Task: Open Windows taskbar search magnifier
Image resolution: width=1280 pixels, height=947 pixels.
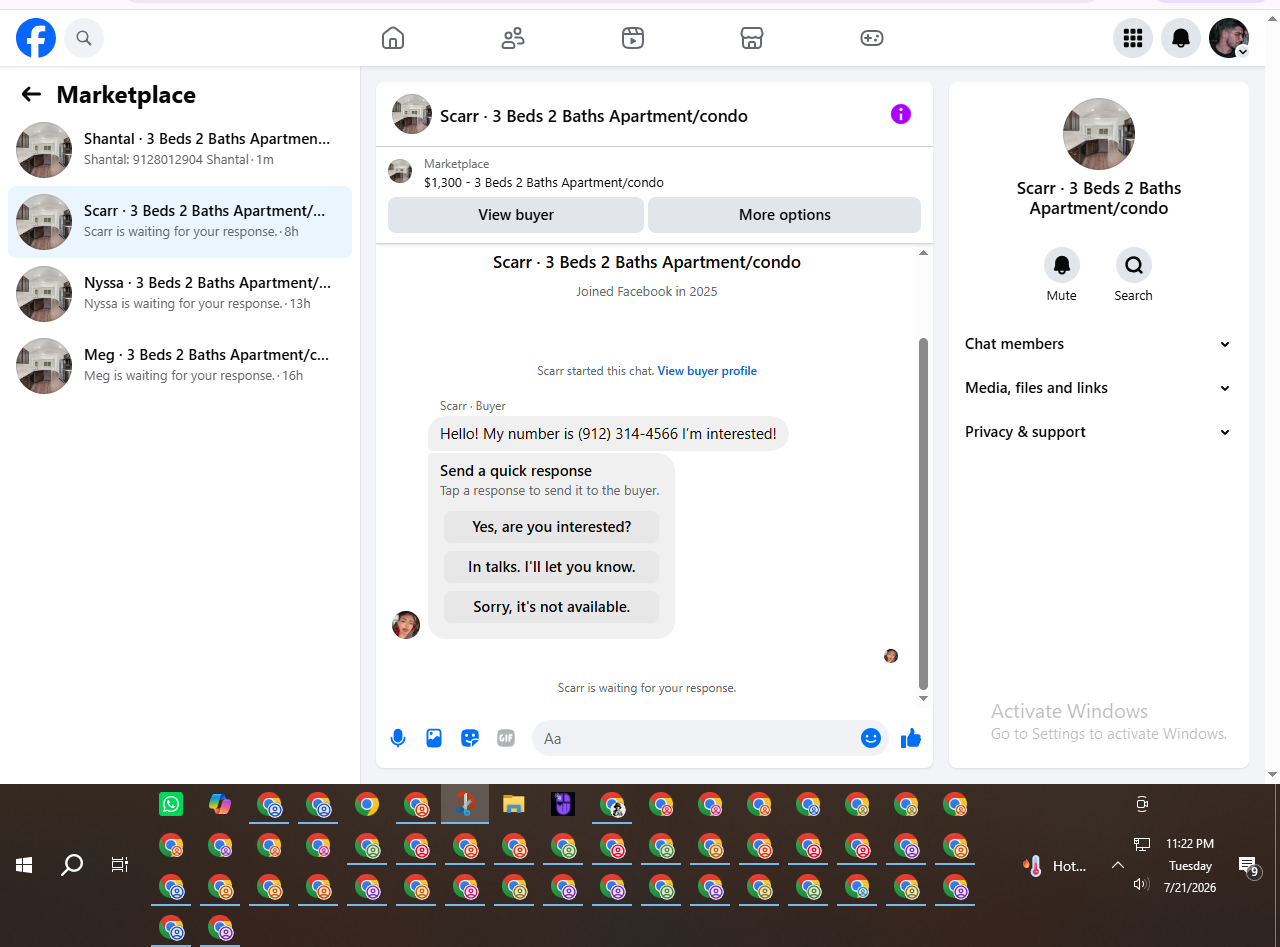Action: pos(72,865)
